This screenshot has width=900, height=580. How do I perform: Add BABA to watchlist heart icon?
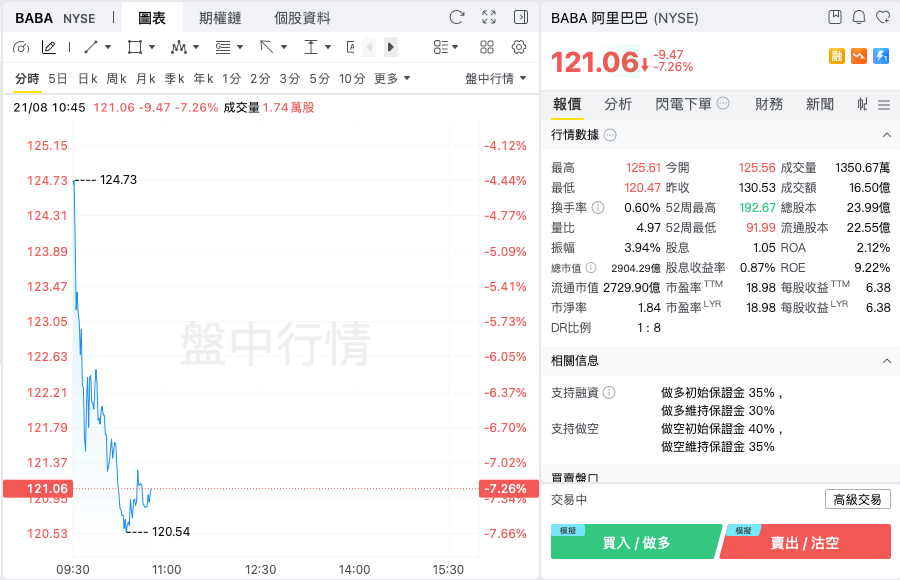(x=883, y=17)
